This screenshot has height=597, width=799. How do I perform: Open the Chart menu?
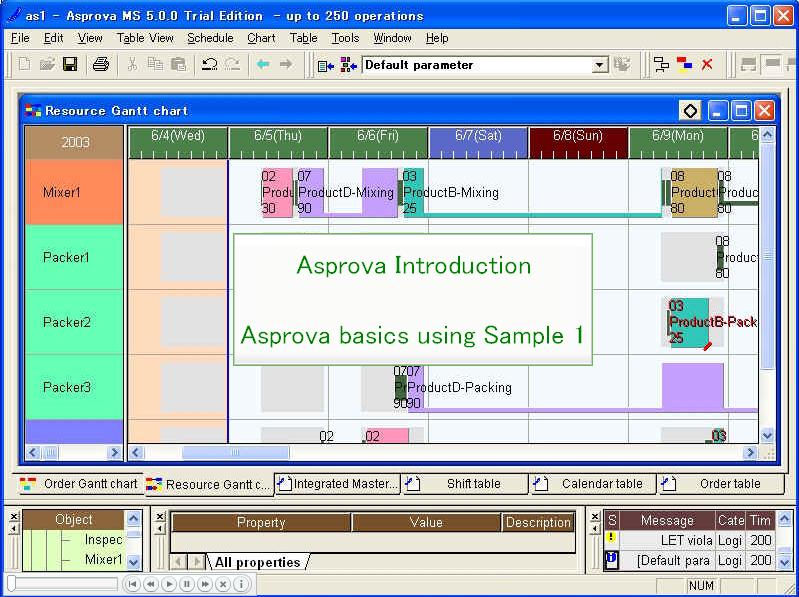click(261, 38)
